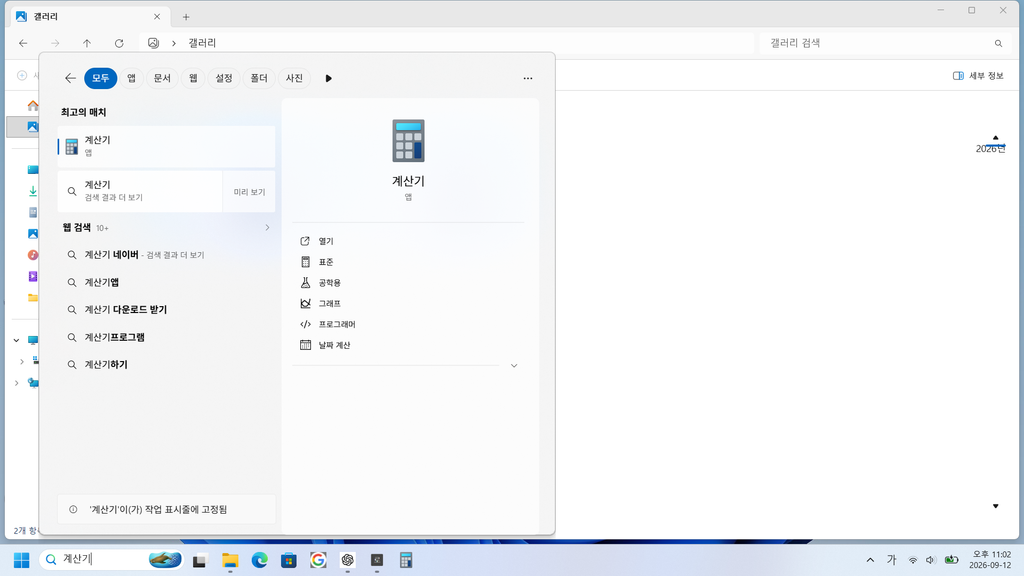Viewport: 1024px width, 576px height.
Task: Click the search magnifier in Gallery window
Action: point(998,43)
